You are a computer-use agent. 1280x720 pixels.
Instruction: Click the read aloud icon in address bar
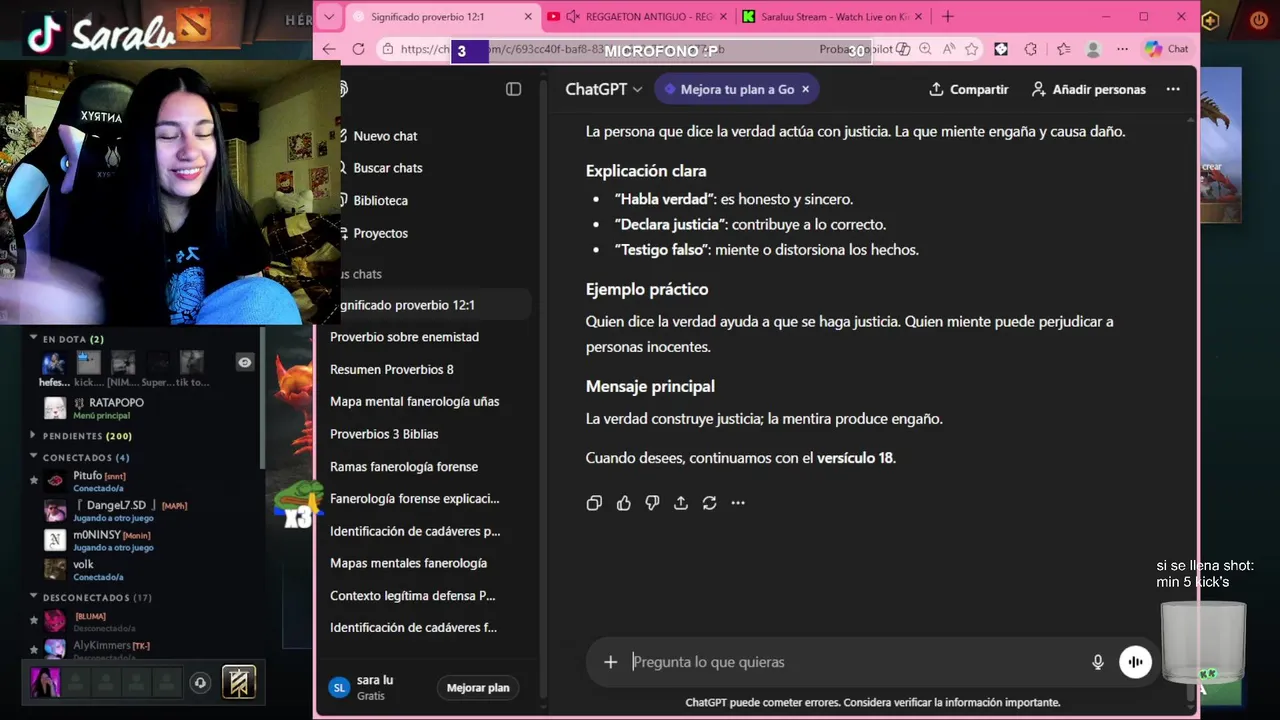pyautogui.click(x=947, y=49)
